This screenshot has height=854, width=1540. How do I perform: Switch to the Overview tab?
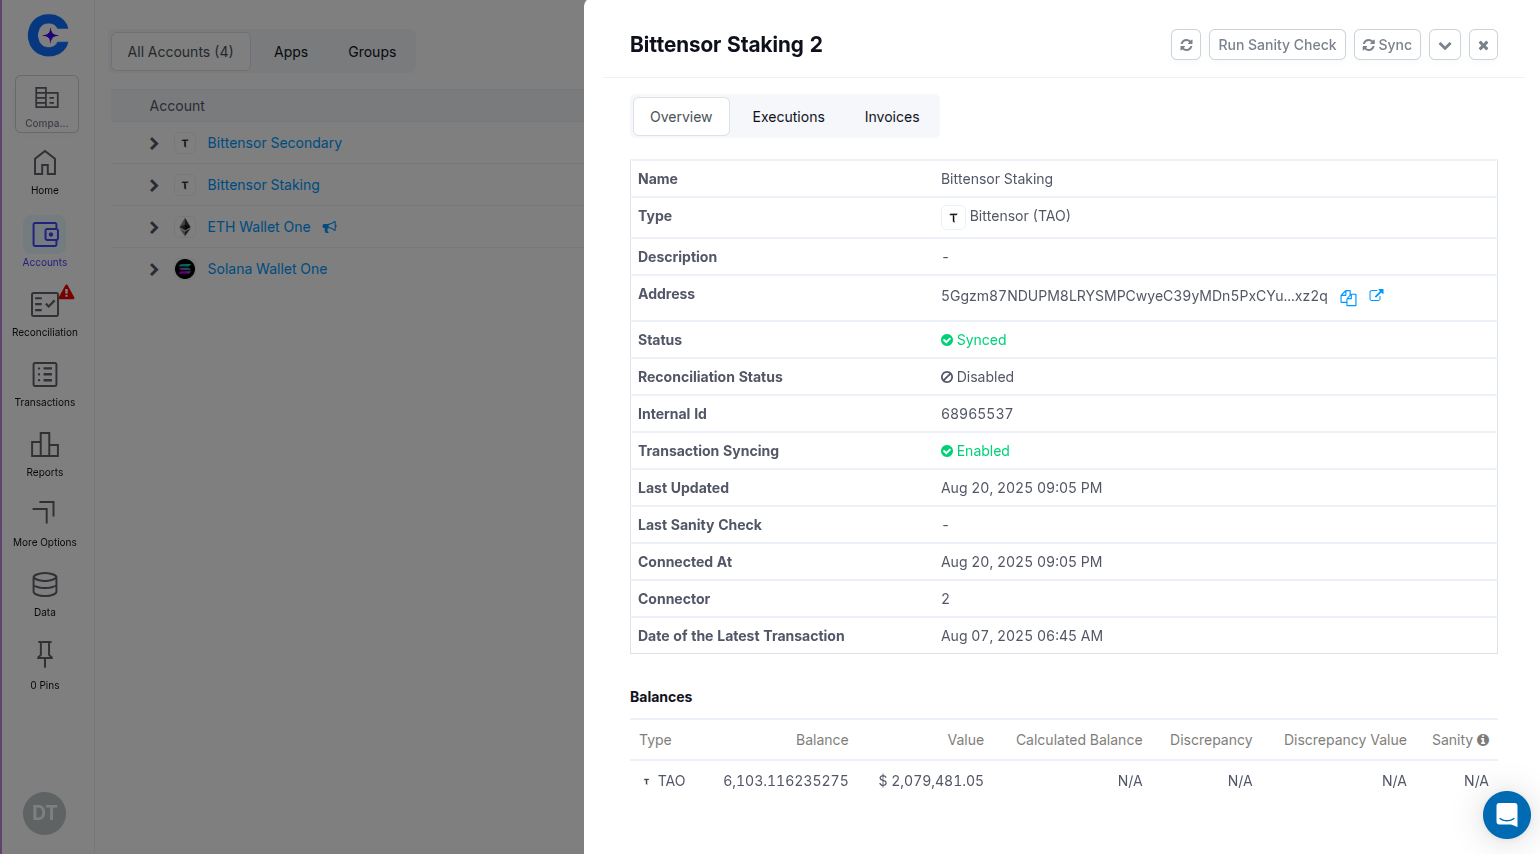pyautogui.click(x=681, y=117)
